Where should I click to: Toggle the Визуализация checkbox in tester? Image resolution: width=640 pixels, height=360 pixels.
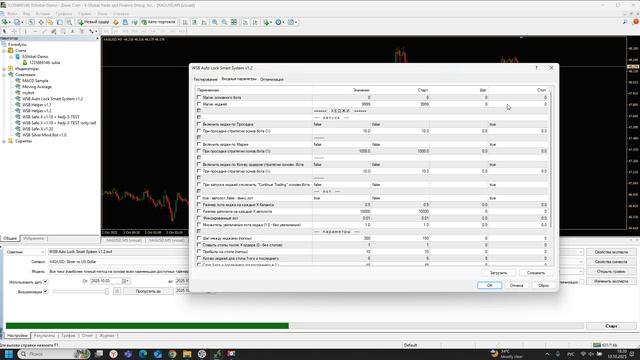pos(46,291)
